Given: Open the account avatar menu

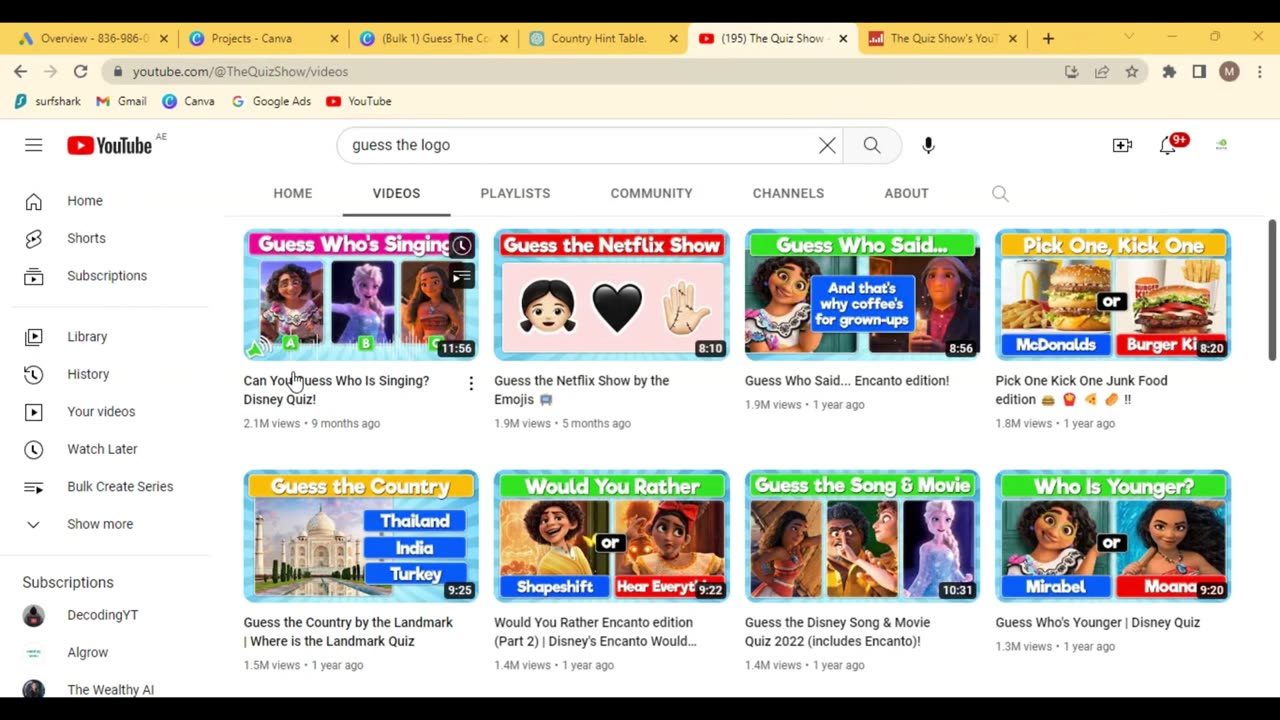Looking at the screenshot, I should click(x=1221, y=145).
